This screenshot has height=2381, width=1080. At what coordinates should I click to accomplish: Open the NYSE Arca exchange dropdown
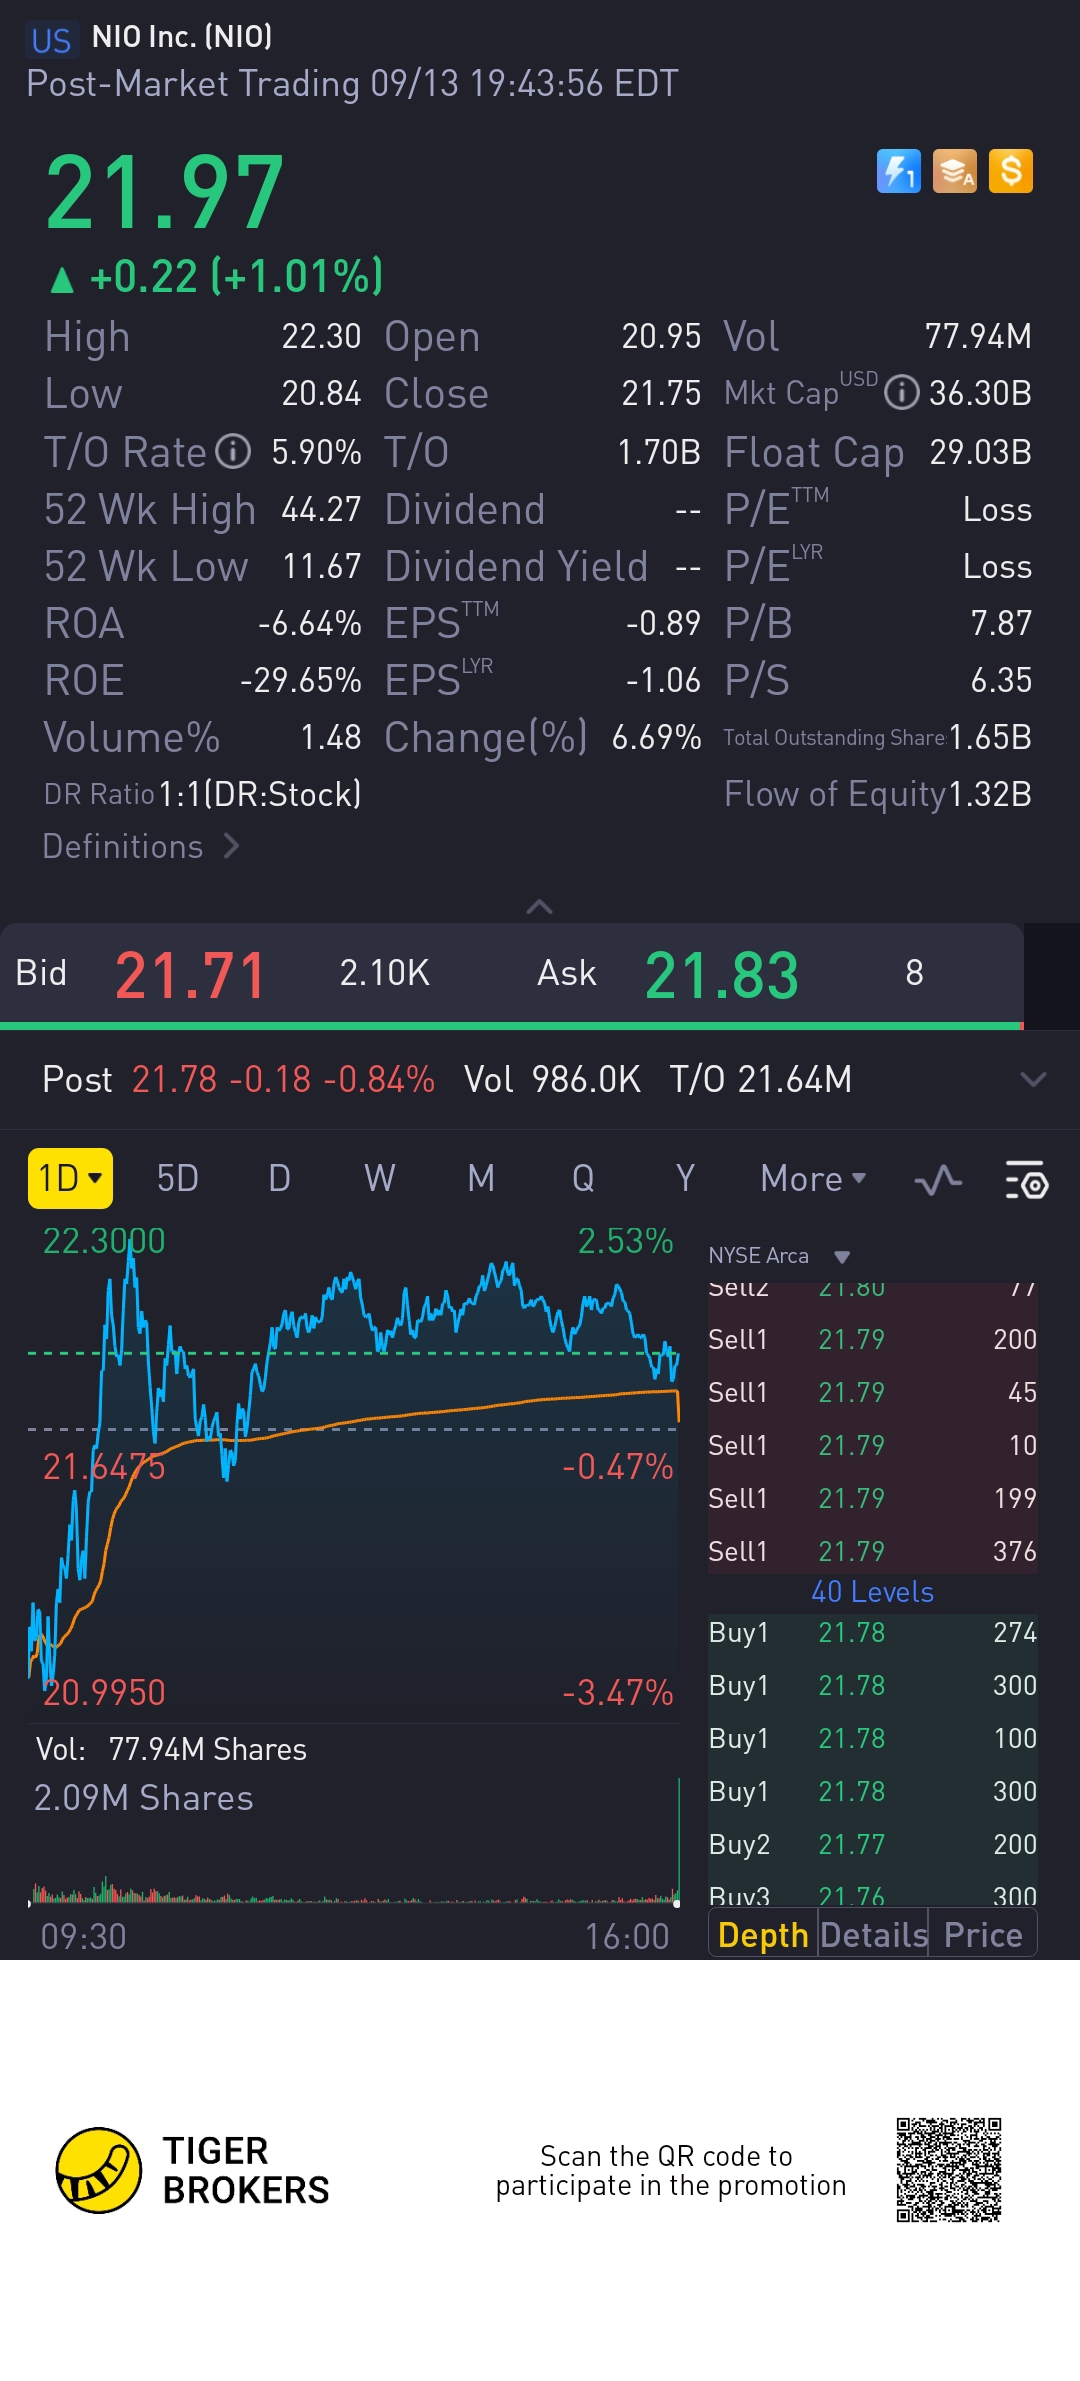coord(780,1256)
